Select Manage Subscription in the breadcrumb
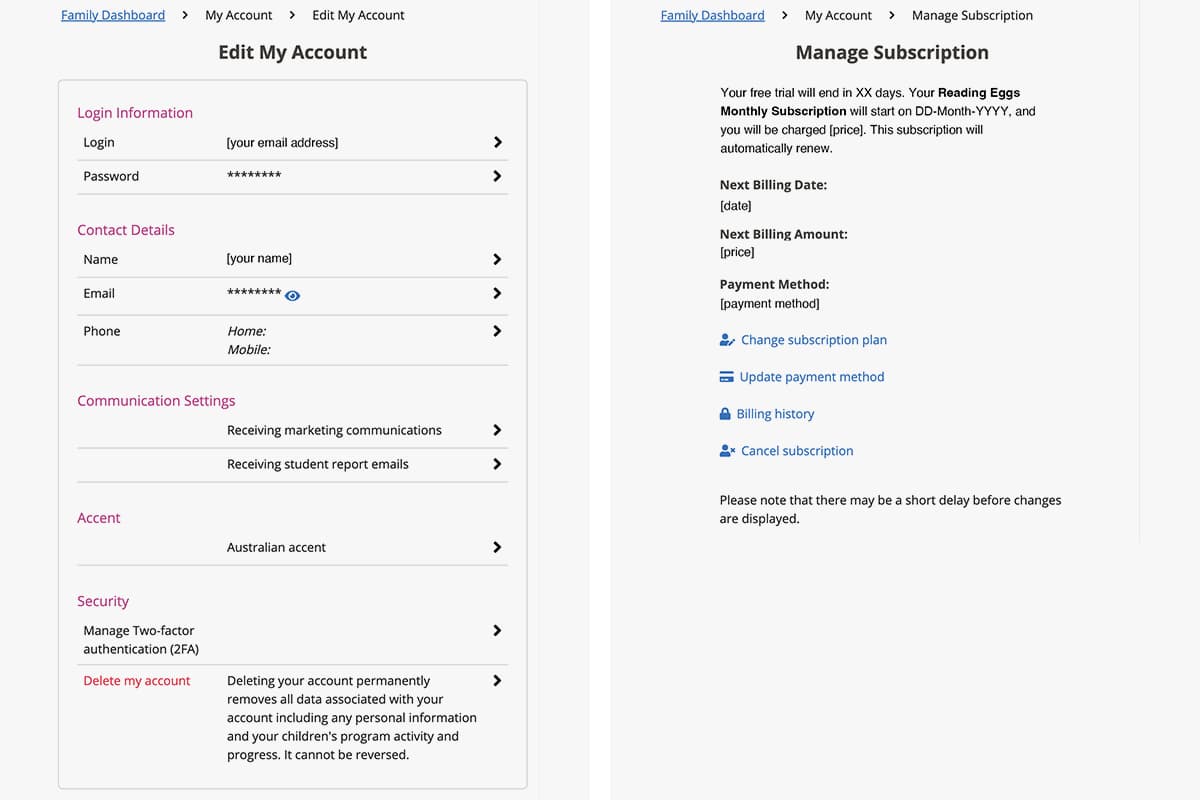The image size is (1200, 800). pyautogui.click(x=972, y=15)
